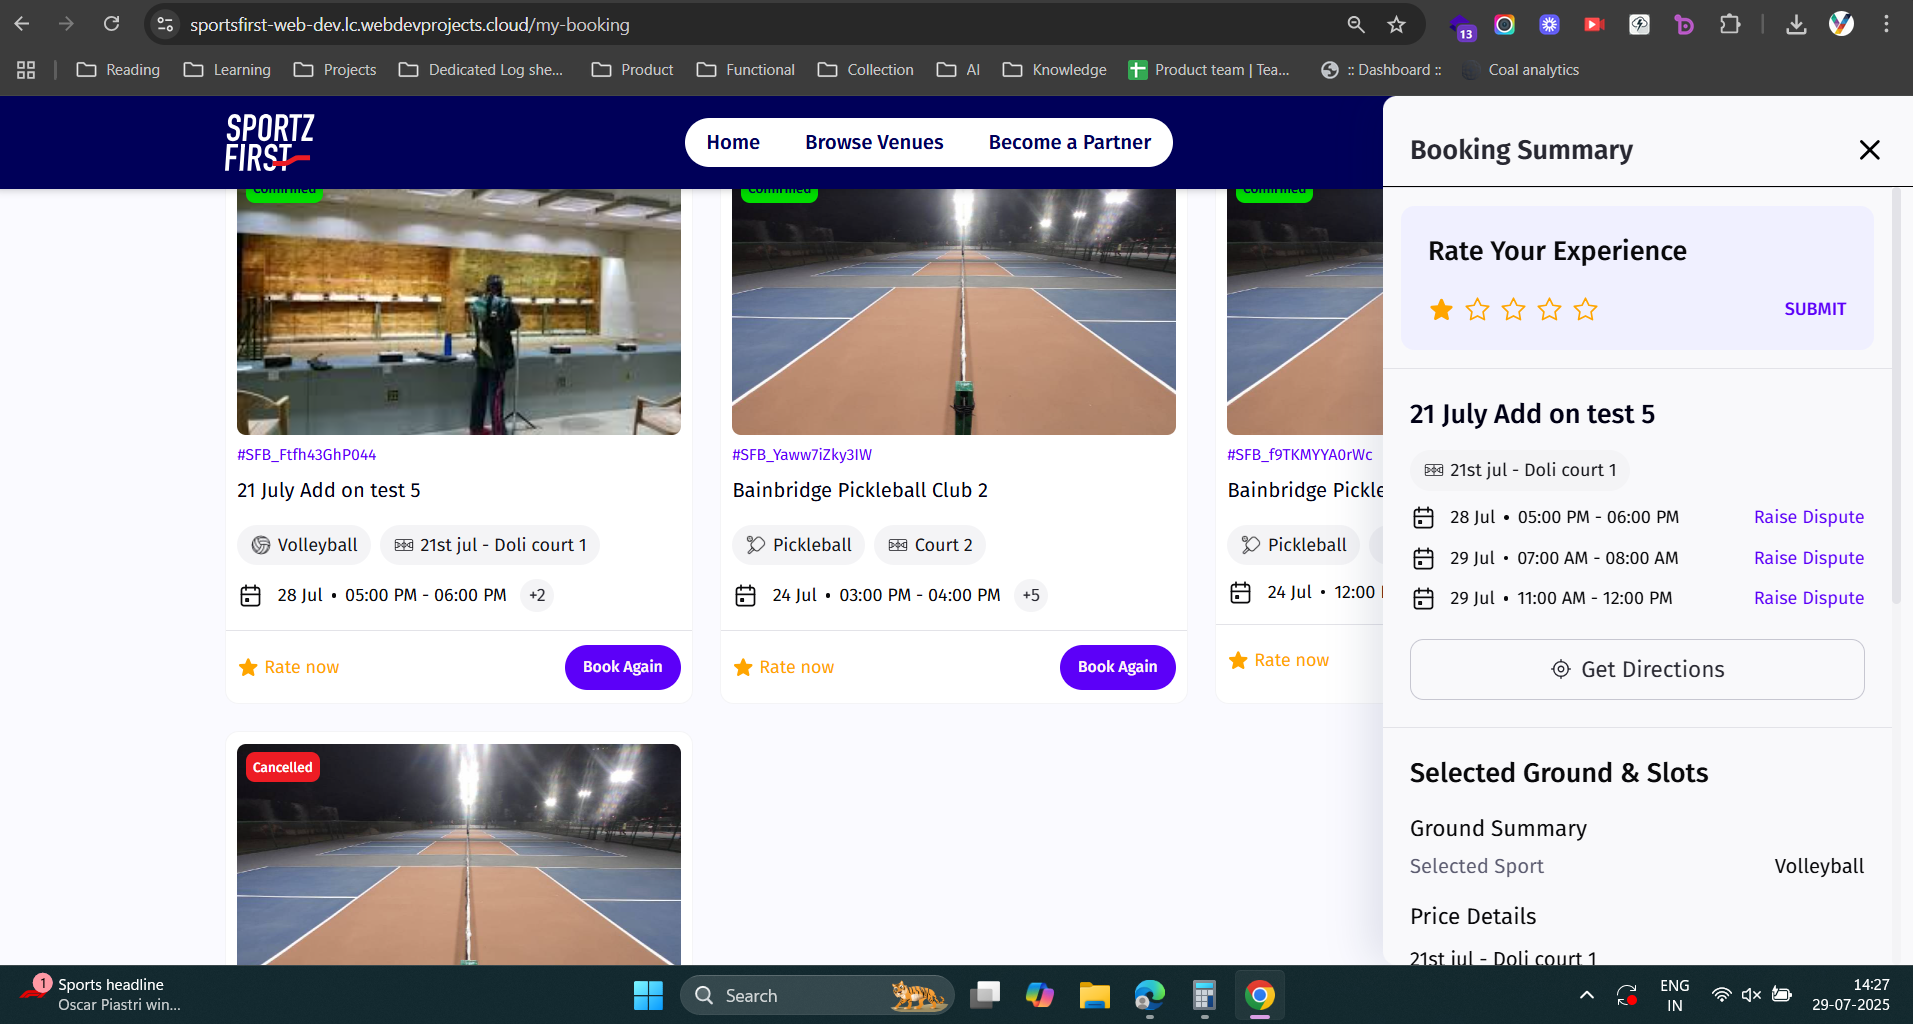1913x1024 pixels.
Task: Book Again for Bainbridge Pickleball Club 2
Action: (1117, 667)
